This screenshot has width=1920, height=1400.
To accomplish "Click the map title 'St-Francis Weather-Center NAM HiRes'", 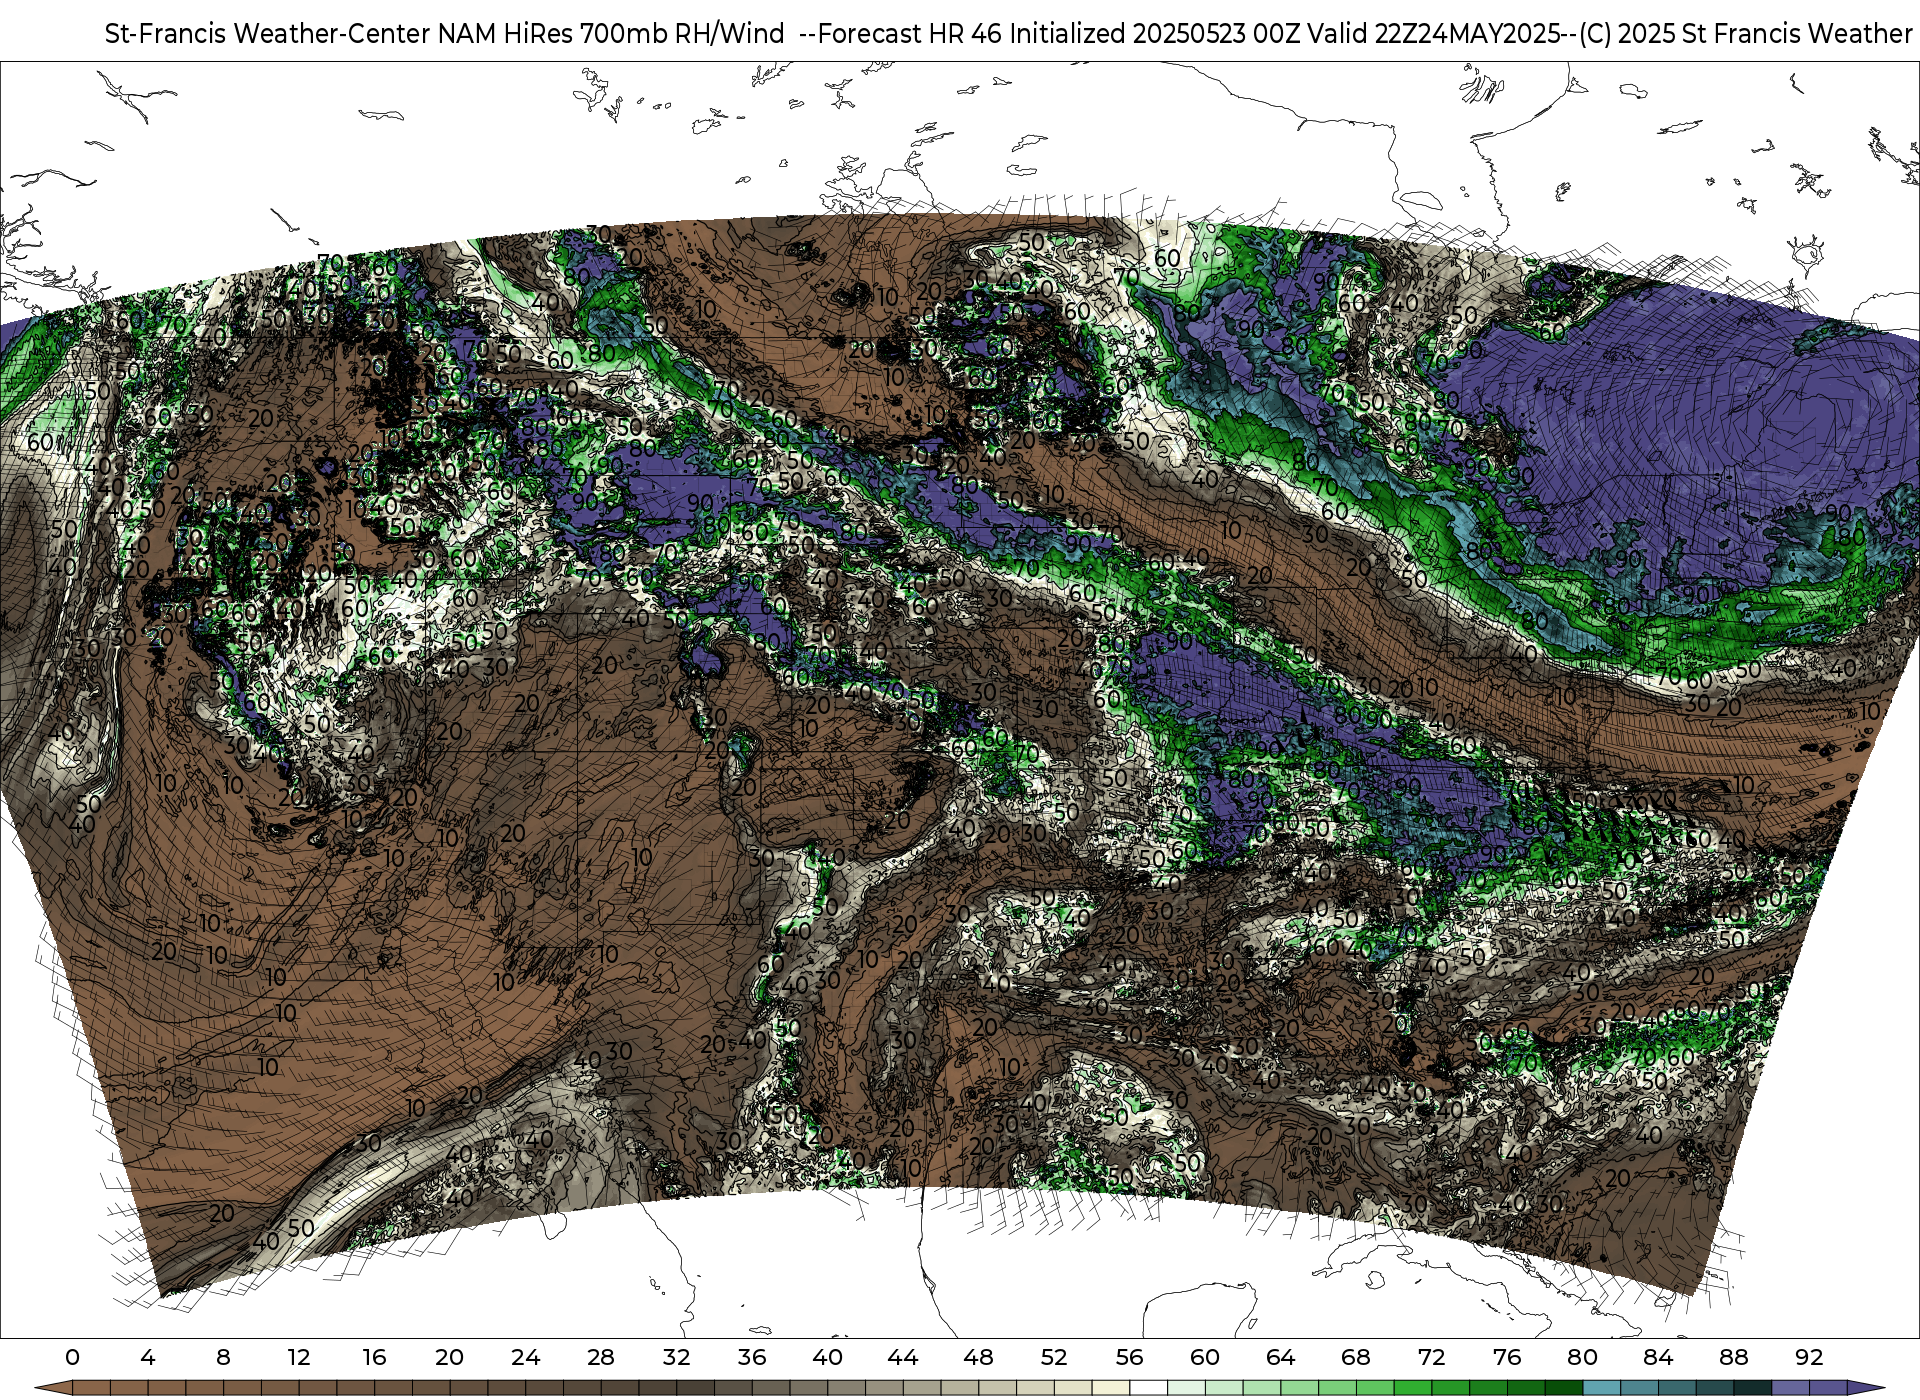I will point(339,34).
